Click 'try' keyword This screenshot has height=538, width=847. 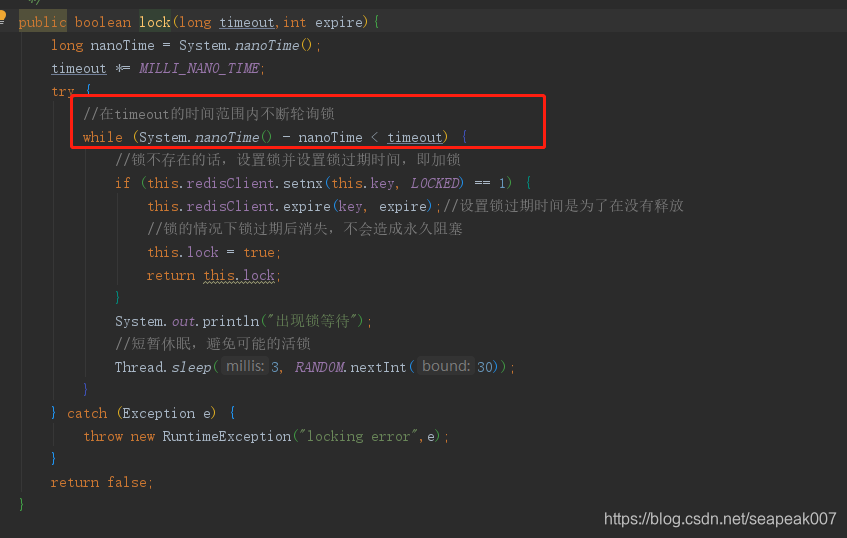click(63, 91)
